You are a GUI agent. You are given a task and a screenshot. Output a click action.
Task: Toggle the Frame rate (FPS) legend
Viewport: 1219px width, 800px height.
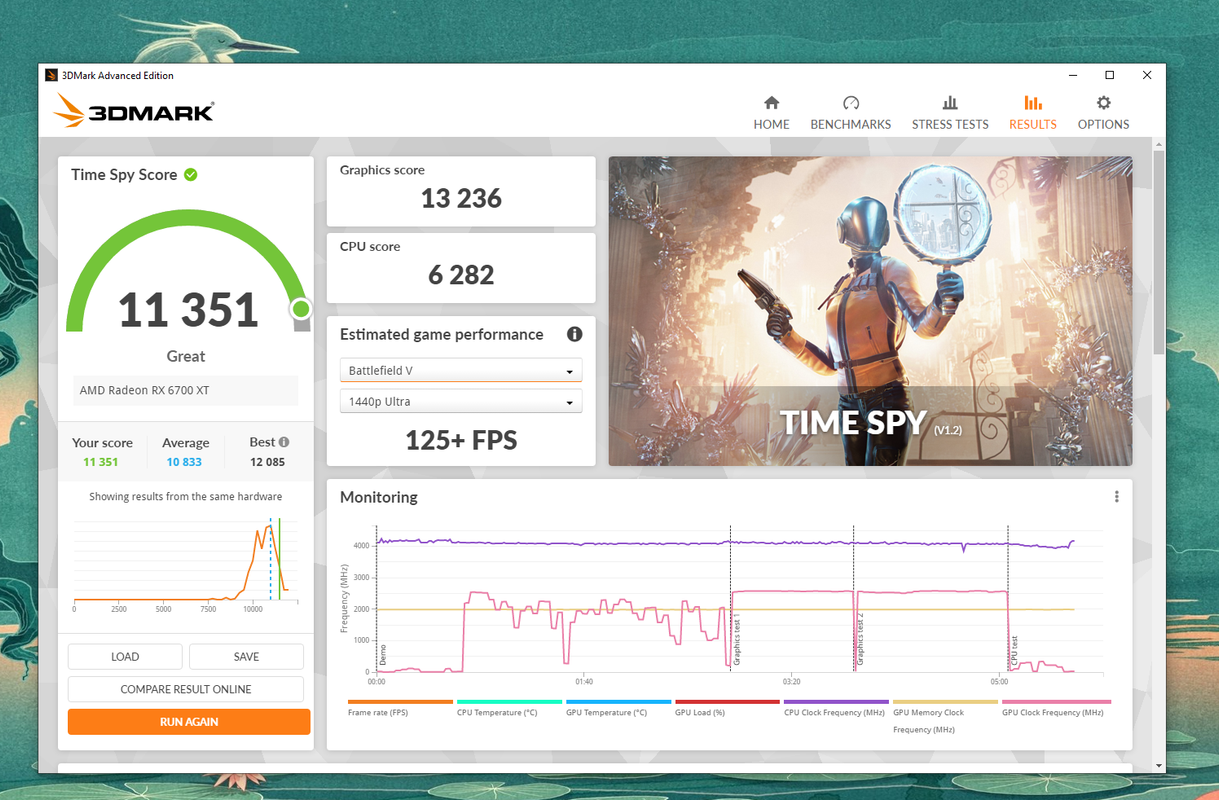coord(400,708)
